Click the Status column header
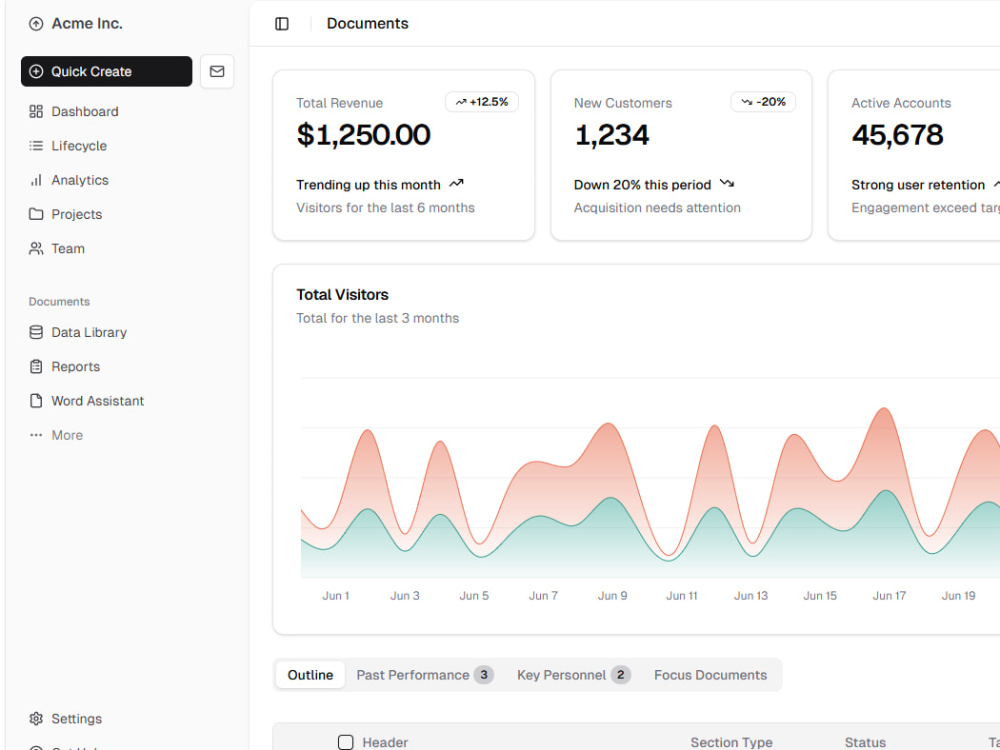Image resolution: width=1000 pixels, height=750 pixels. [865, 742]
